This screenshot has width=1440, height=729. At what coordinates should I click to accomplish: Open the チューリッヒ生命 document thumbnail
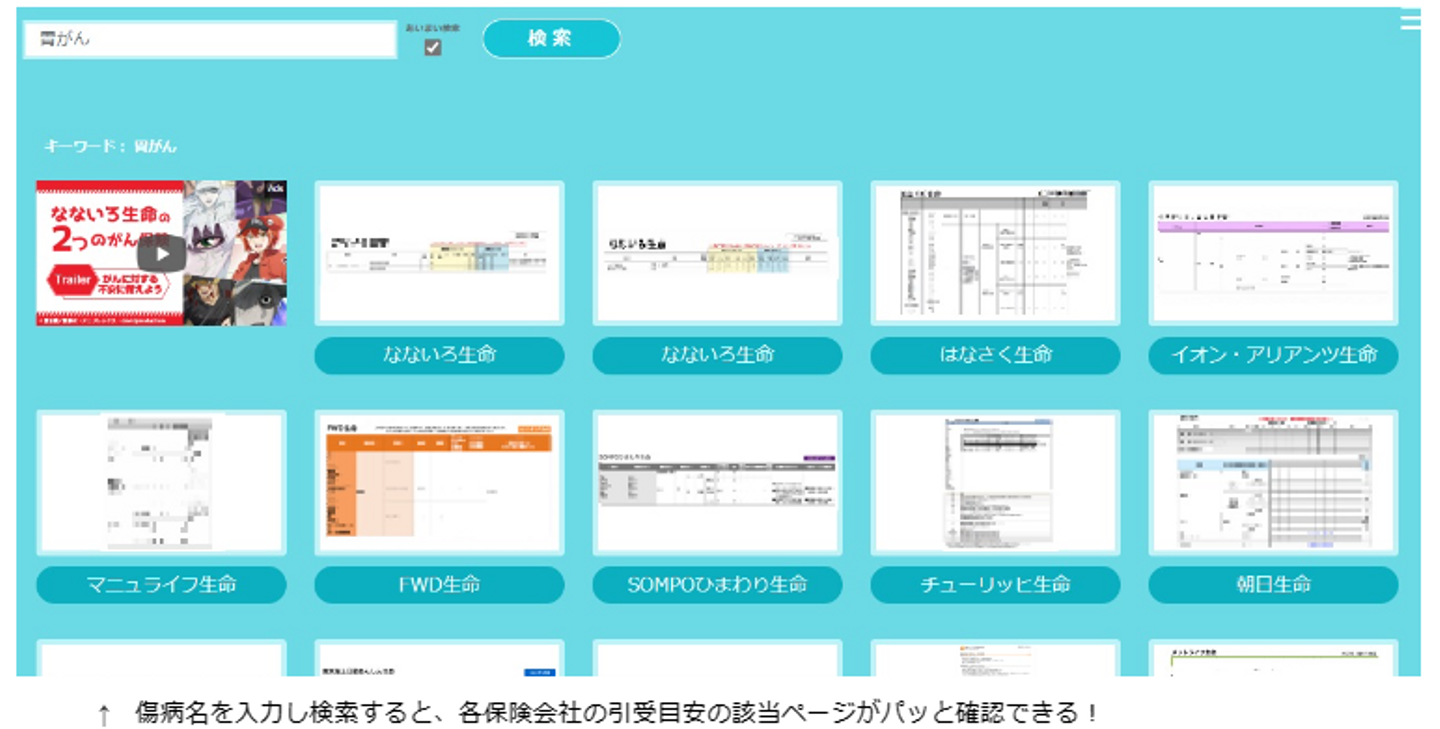point(995,483)
